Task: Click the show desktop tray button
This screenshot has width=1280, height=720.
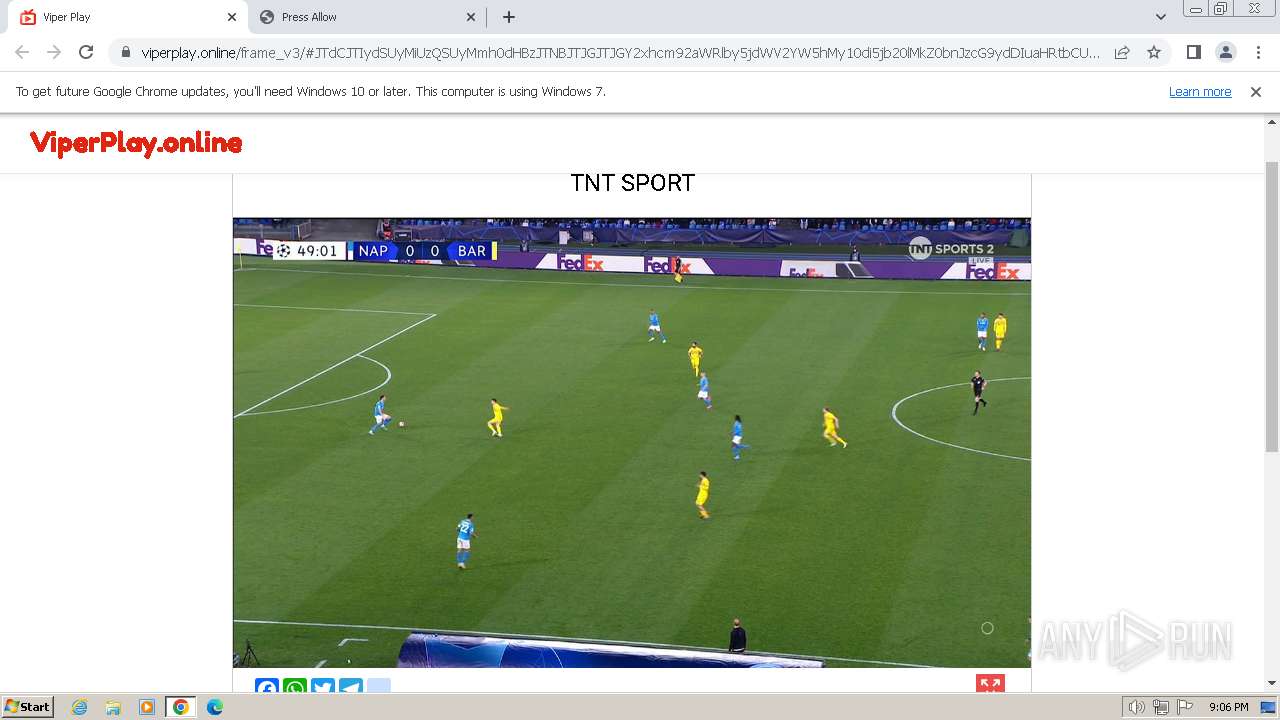Action: (x=1269, y=707)
